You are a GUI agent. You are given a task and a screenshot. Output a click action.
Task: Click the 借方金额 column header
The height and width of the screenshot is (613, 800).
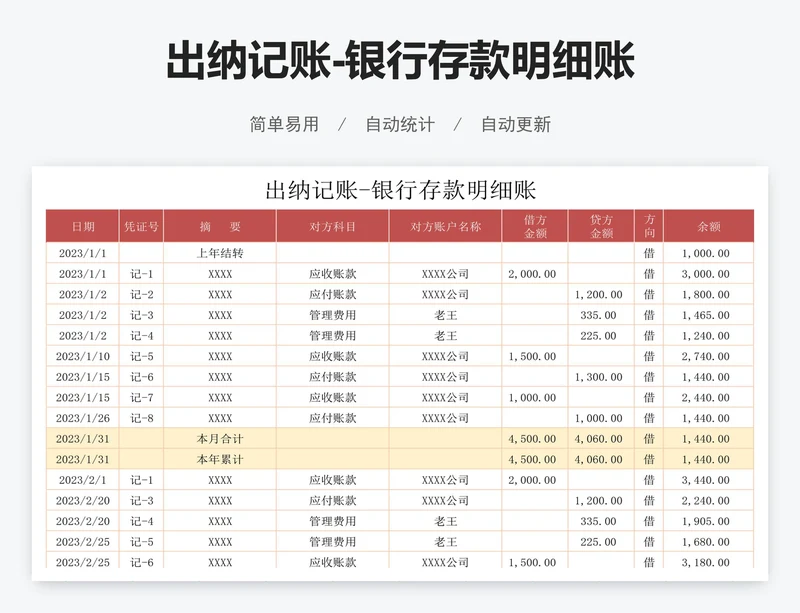click(535, 226)
